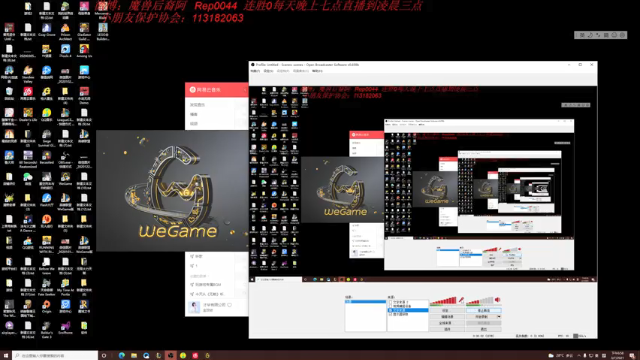The image size is (640, 360).
Task: Click the OBS icon on the taskbar
Action: [x=170, y=355]
